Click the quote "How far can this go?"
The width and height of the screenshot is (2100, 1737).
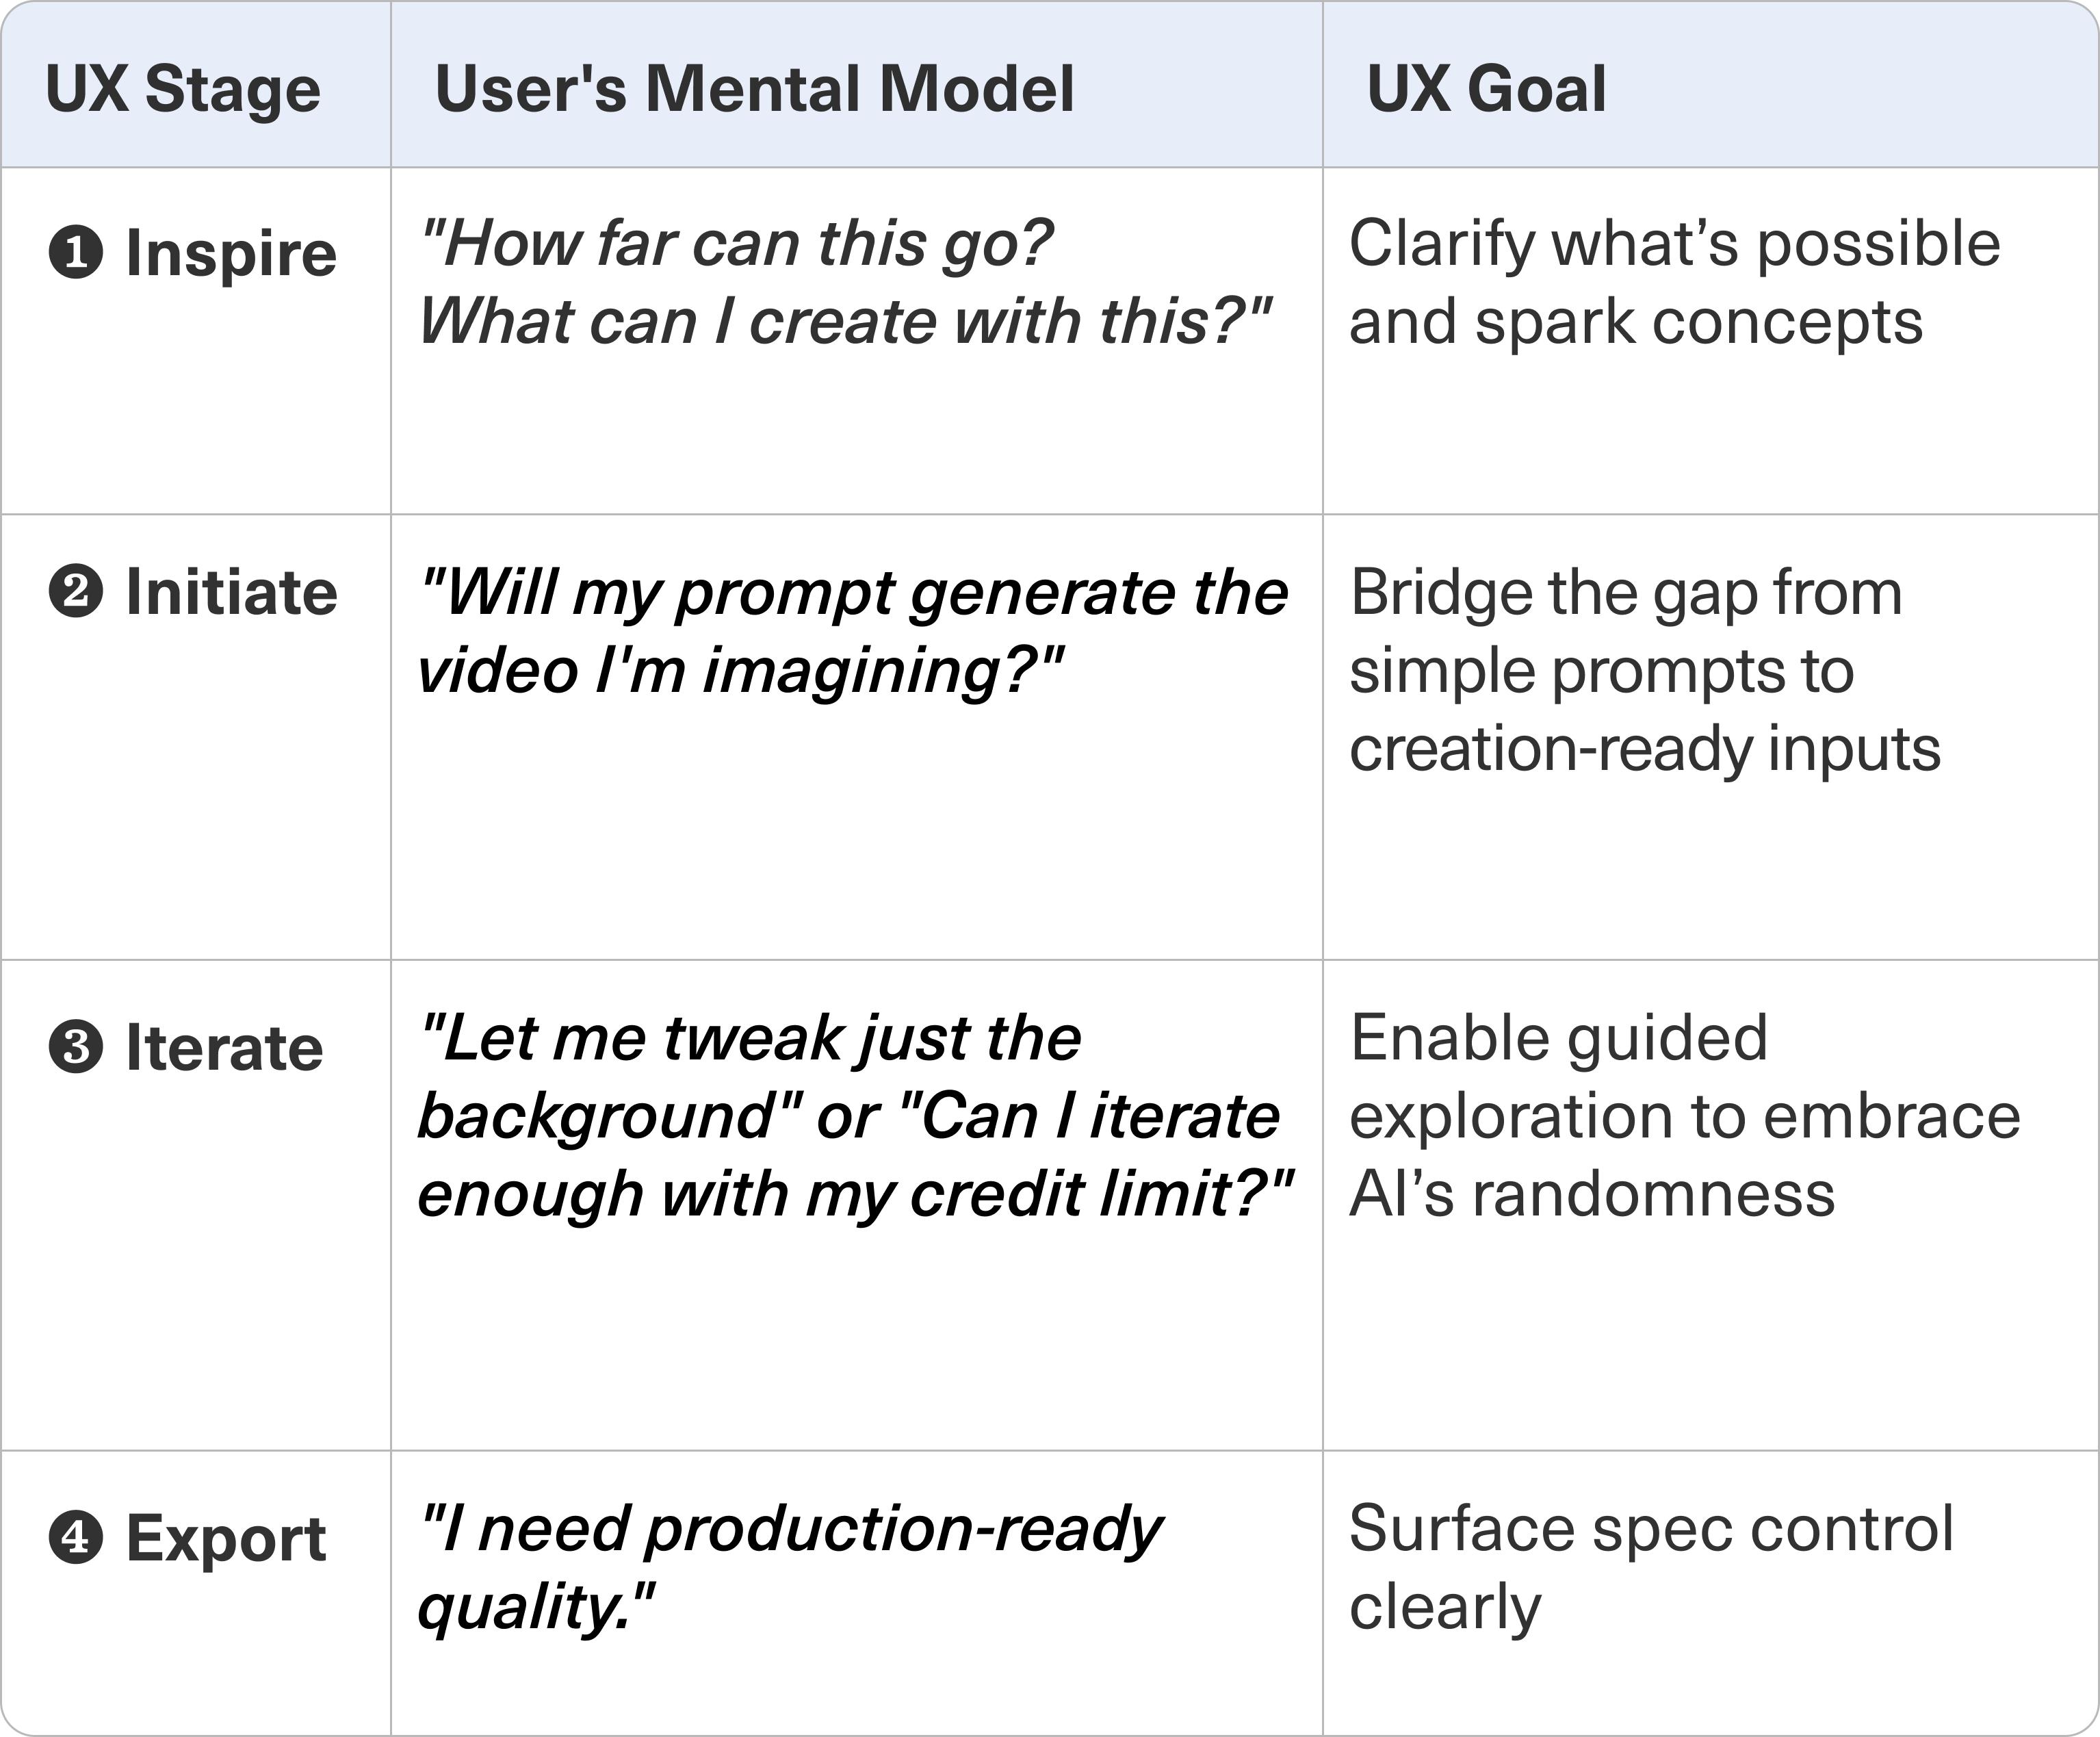[x=737, y=243]
